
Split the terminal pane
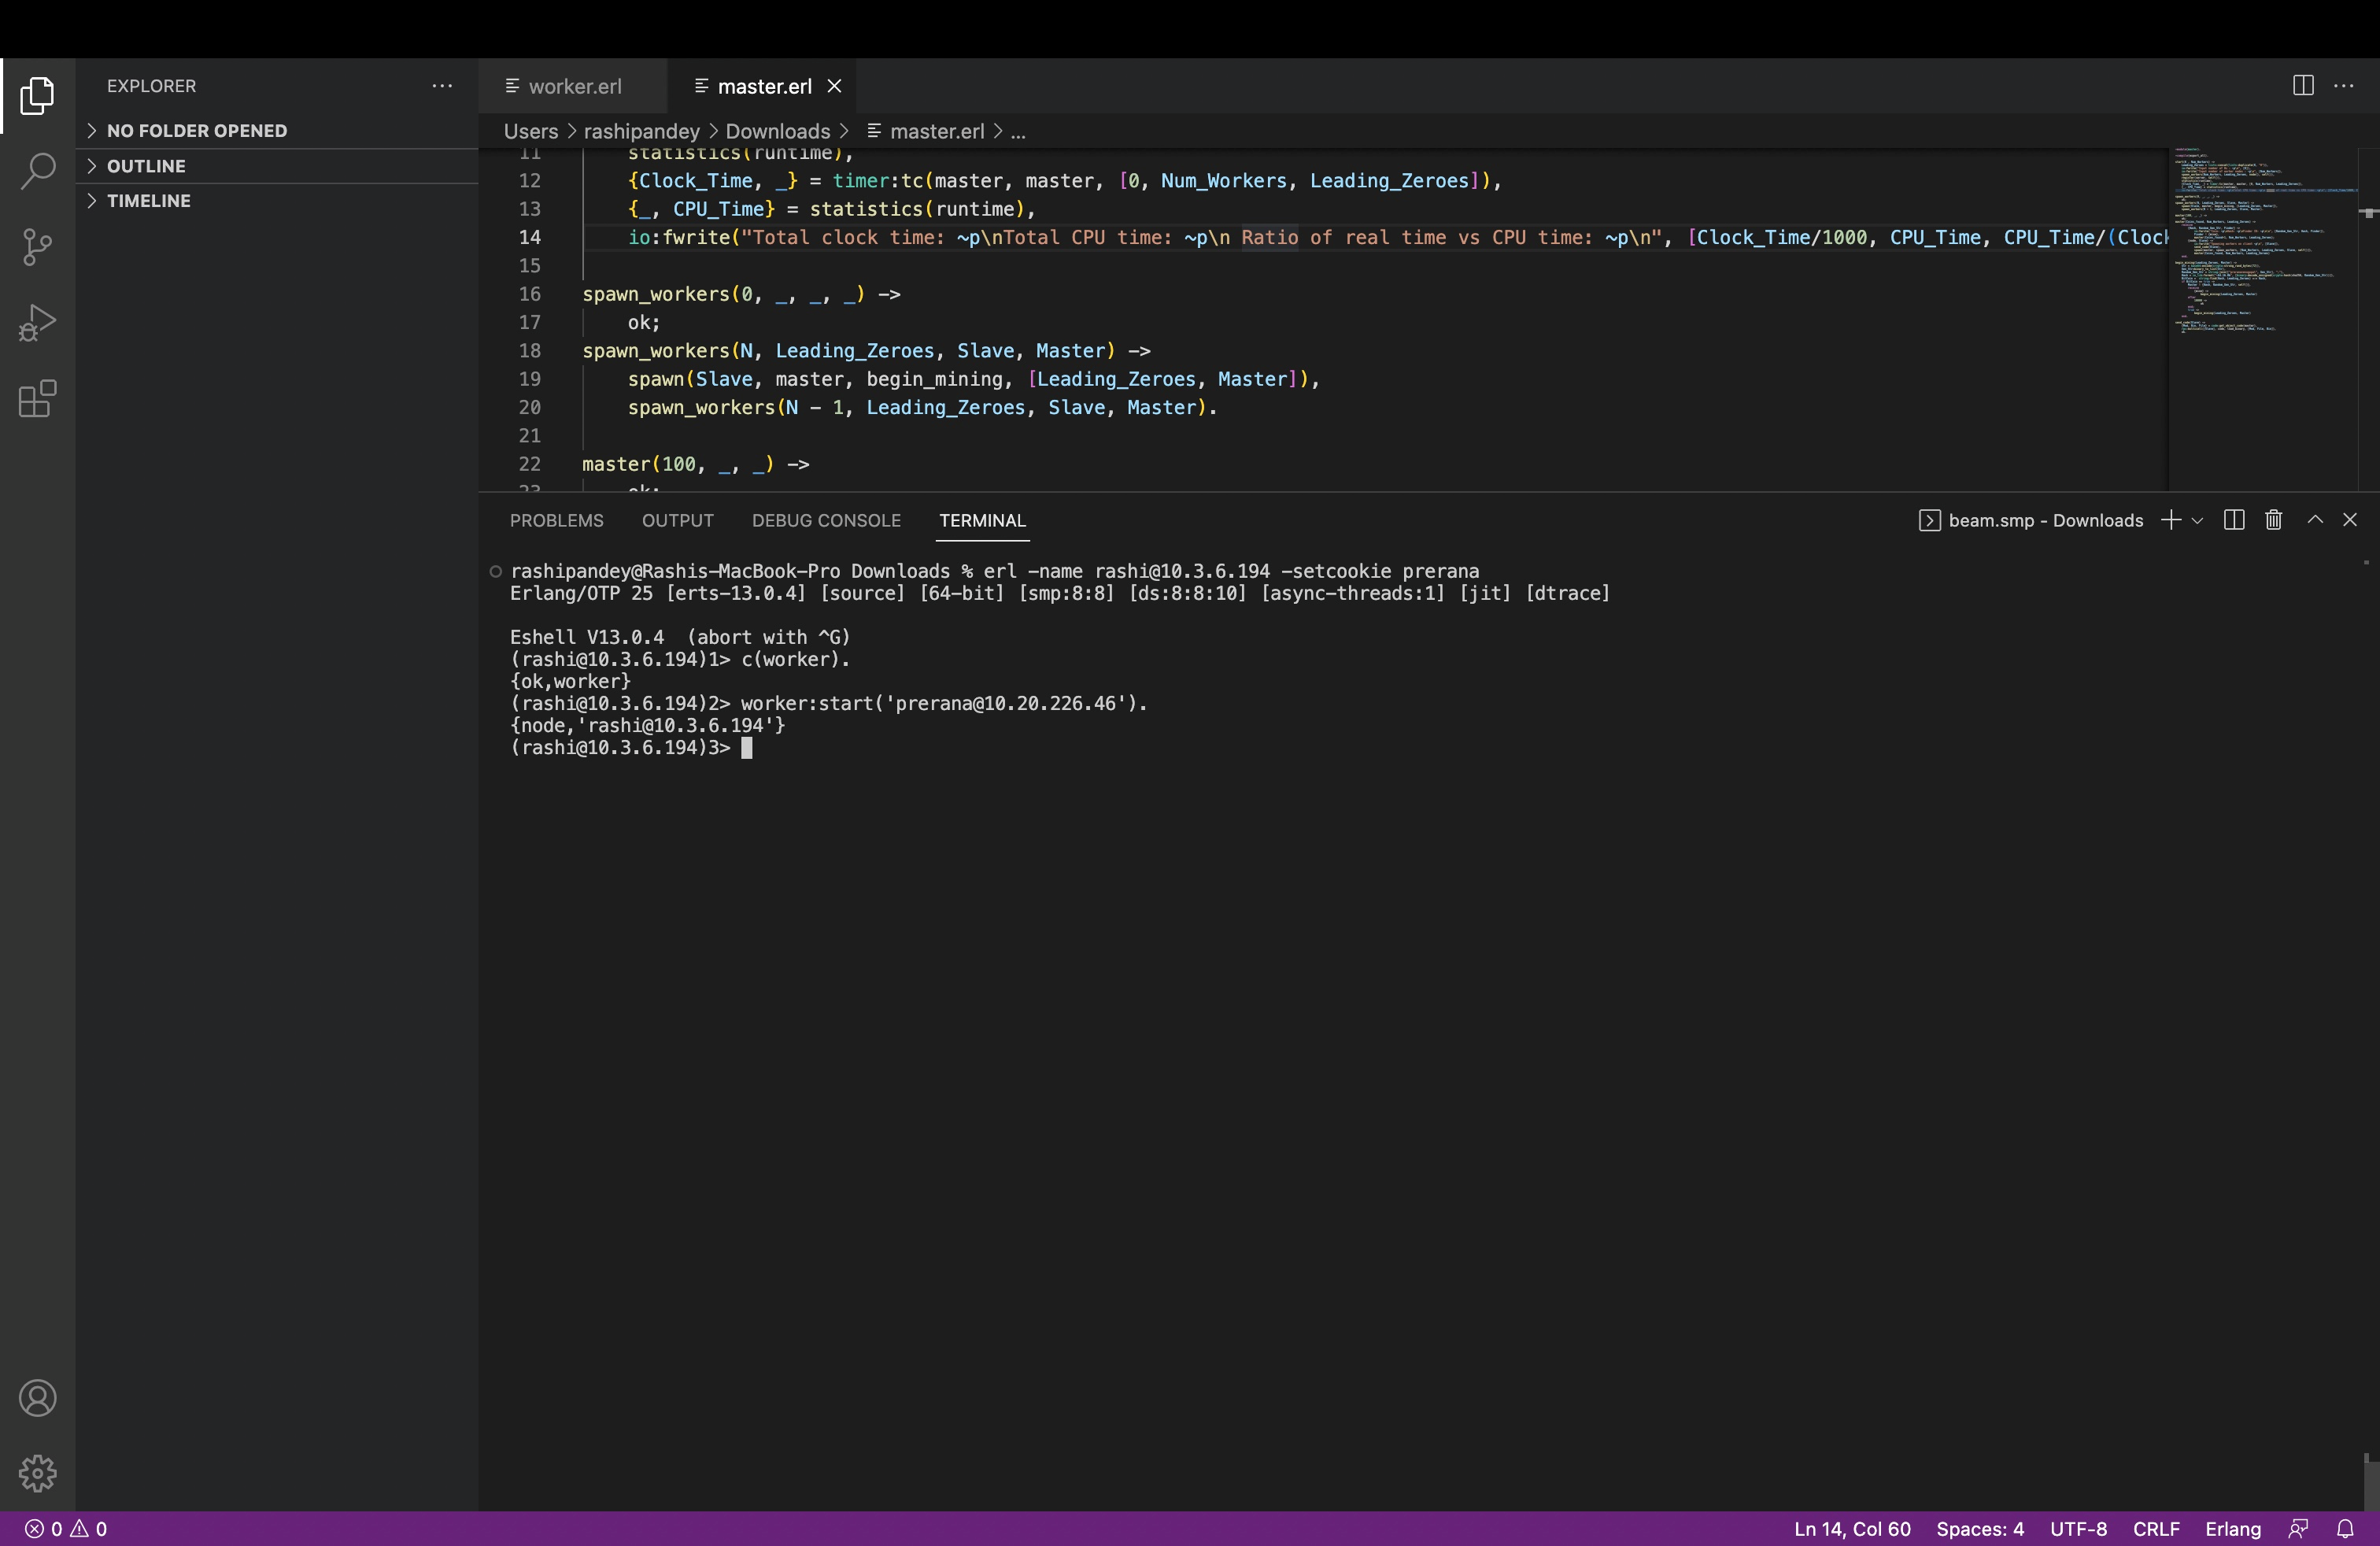(2234, 520)
